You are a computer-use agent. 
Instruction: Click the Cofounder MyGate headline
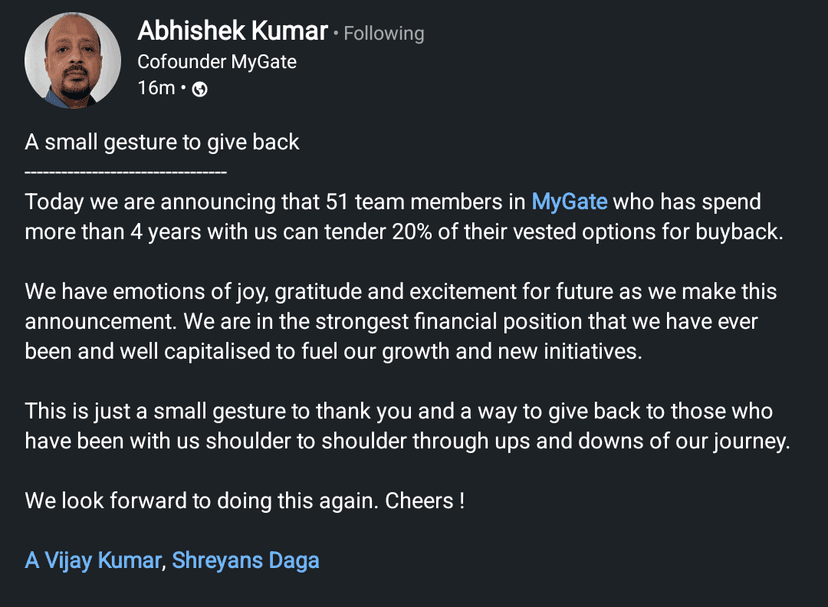click(x=216, y=61)
